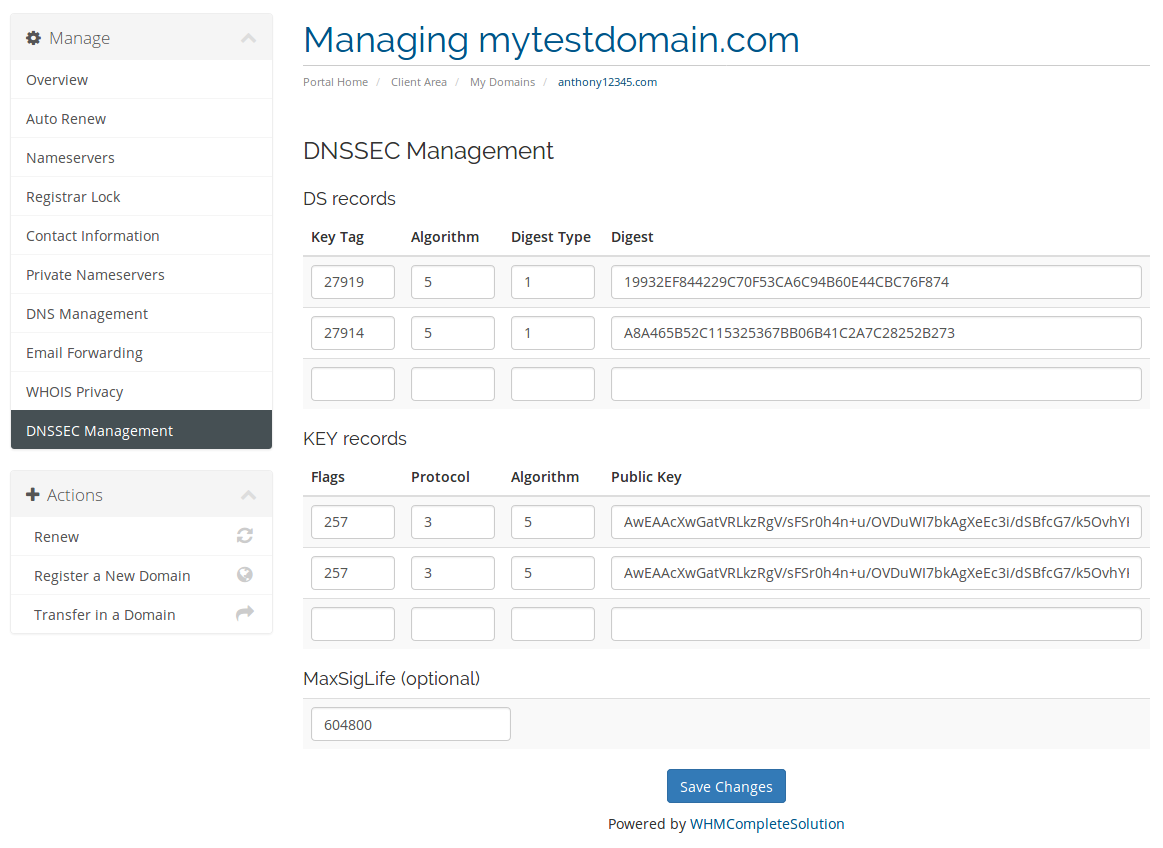Click the Save Changes button
1163x848 pixels.
[726, 786]
